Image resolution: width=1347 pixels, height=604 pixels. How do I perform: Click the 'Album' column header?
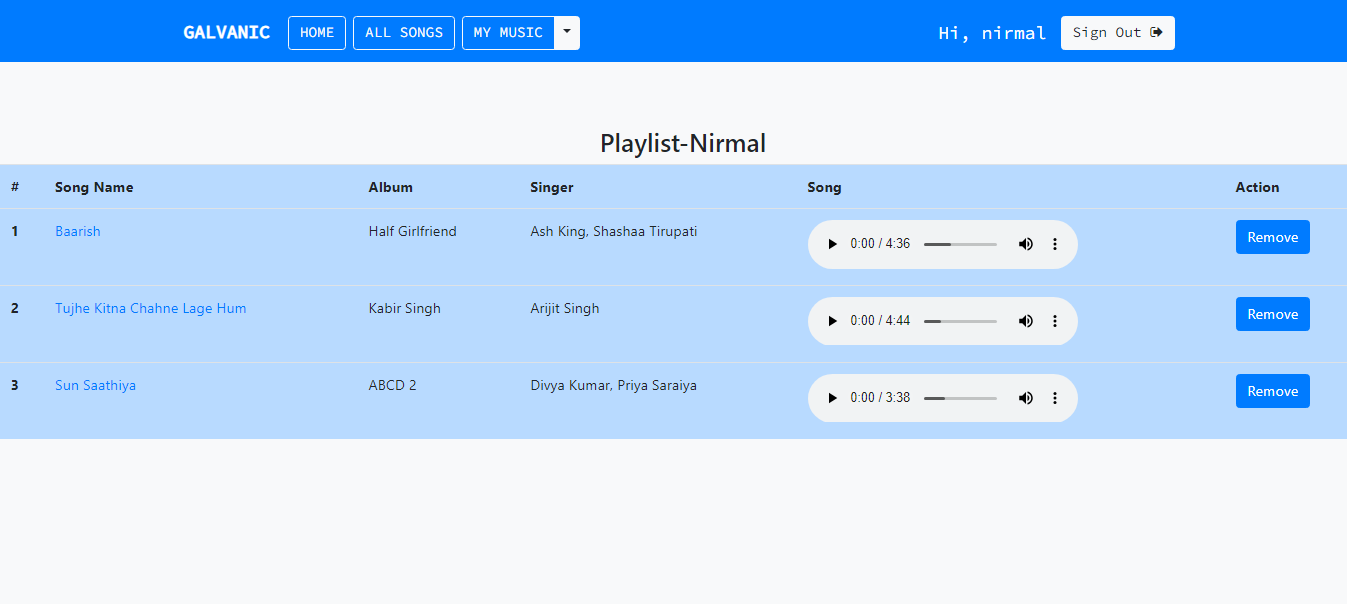click(x=391, y=187)
